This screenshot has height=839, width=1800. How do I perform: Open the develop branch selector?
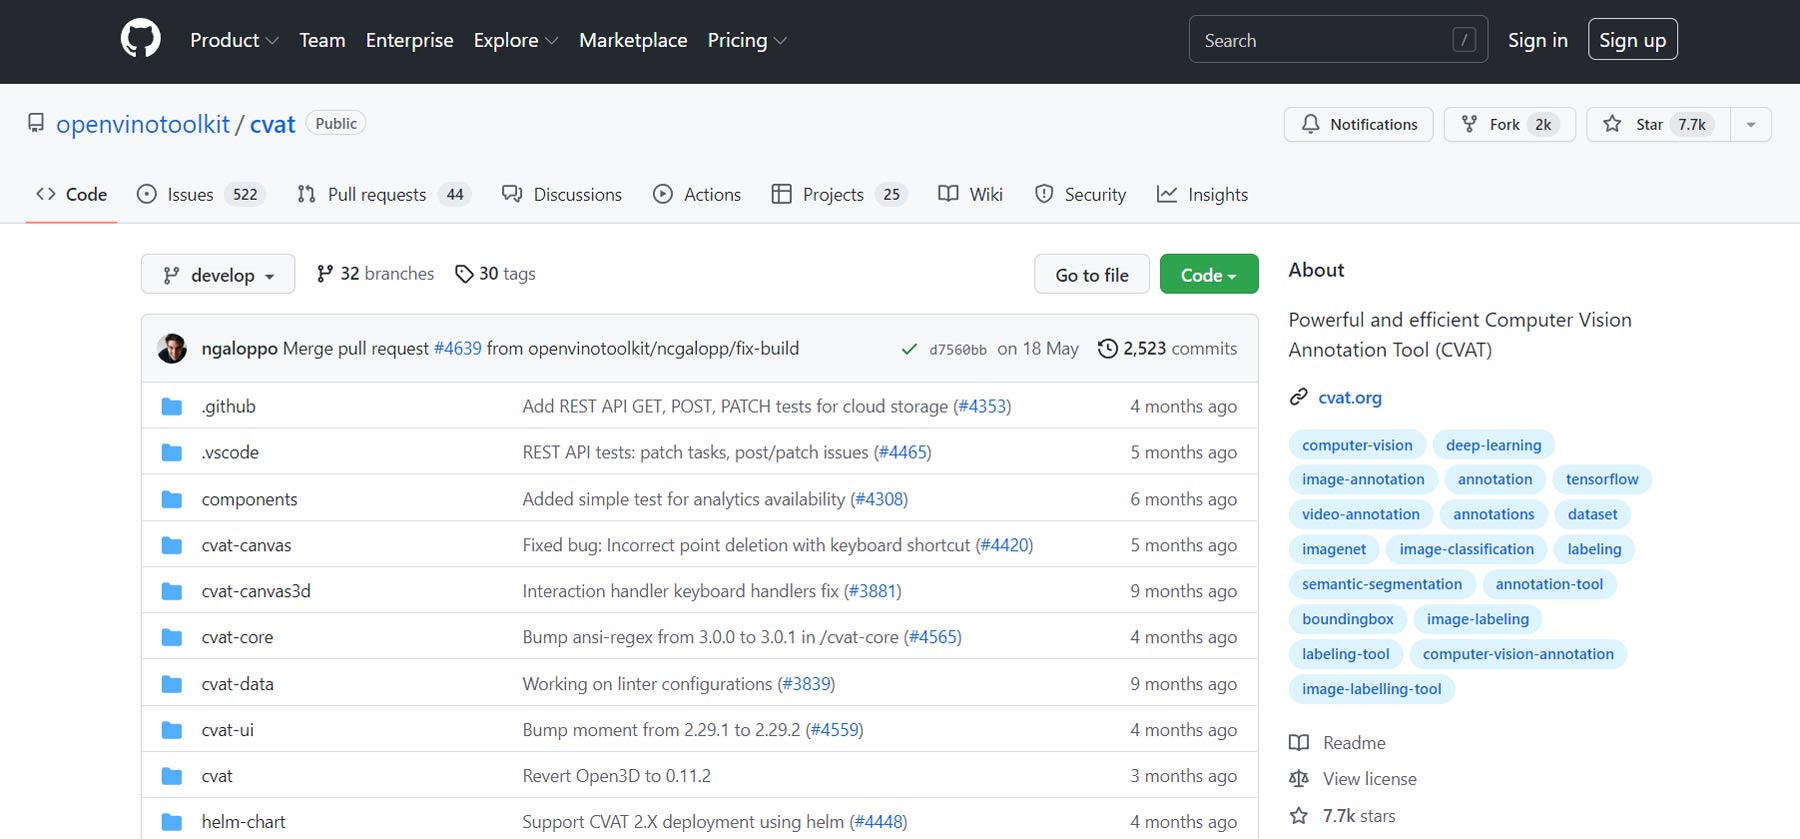coord(218,274)
